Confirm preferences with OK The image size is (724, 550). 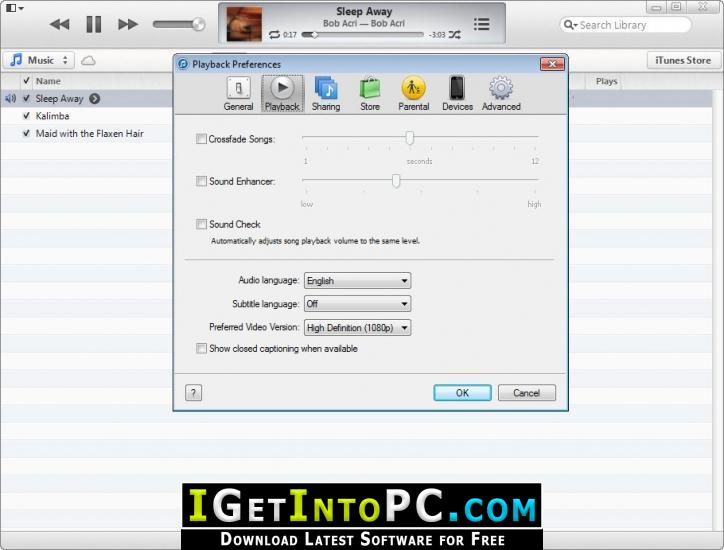tap(462, 393)
